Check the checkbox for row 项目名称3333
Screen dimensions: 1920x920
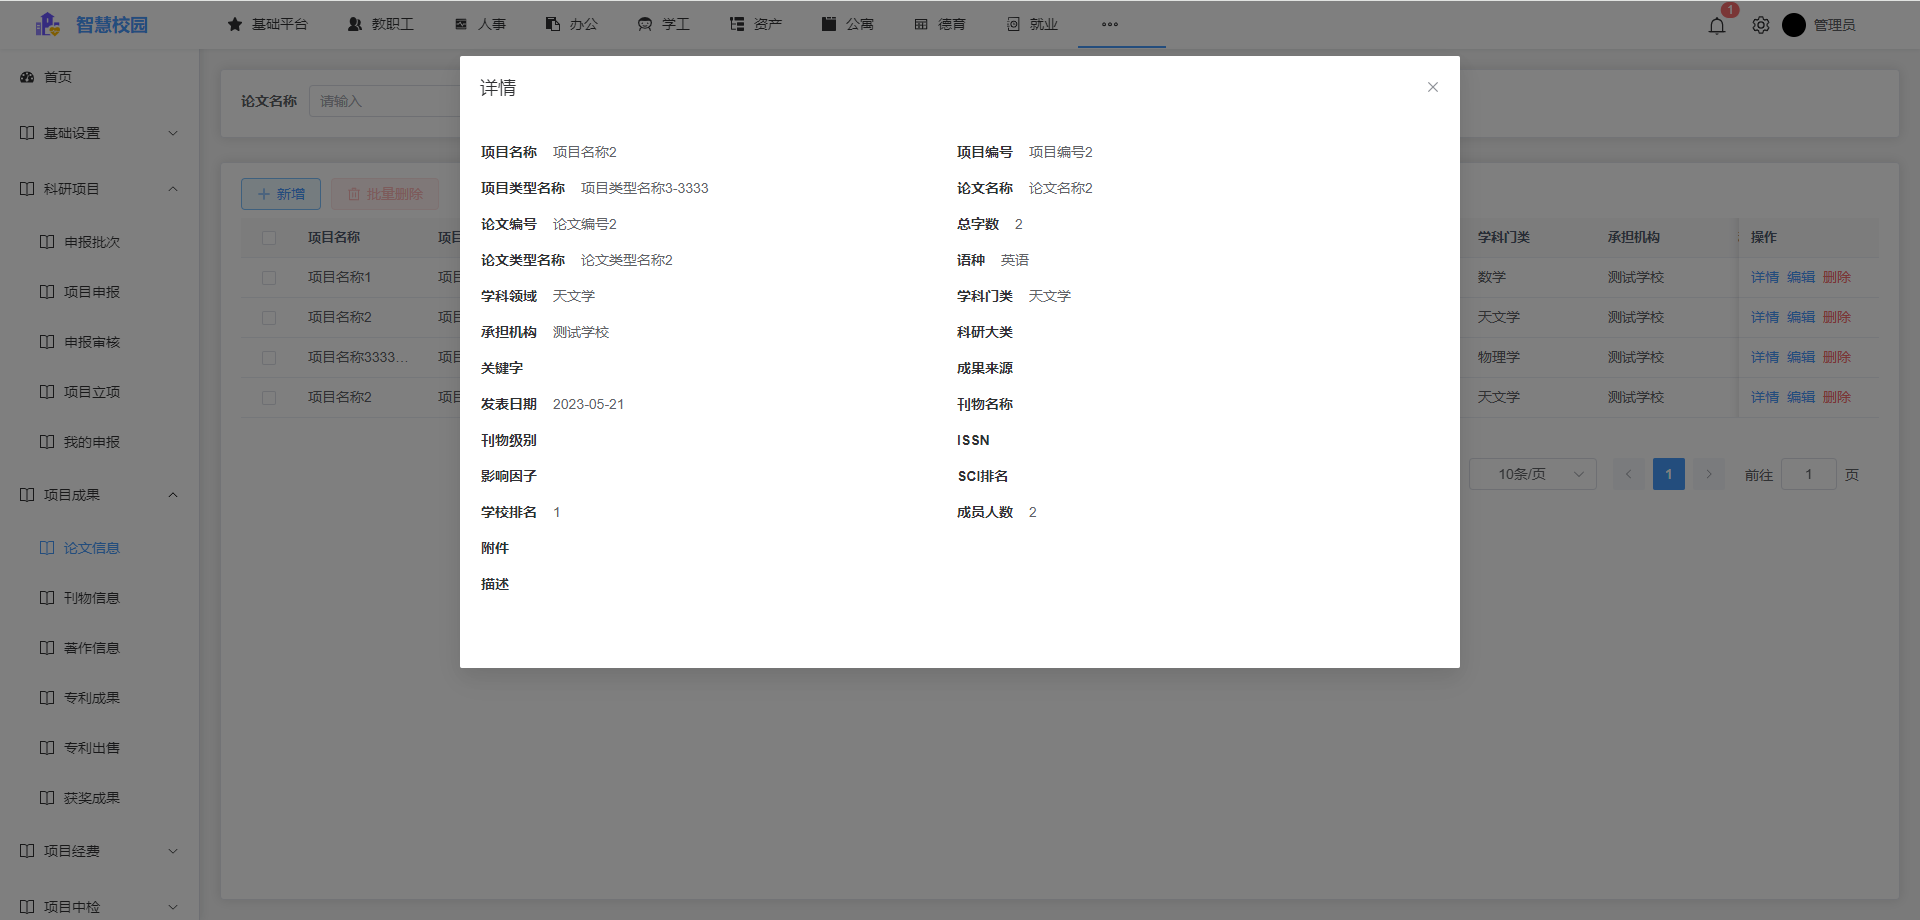pos(268,357)
